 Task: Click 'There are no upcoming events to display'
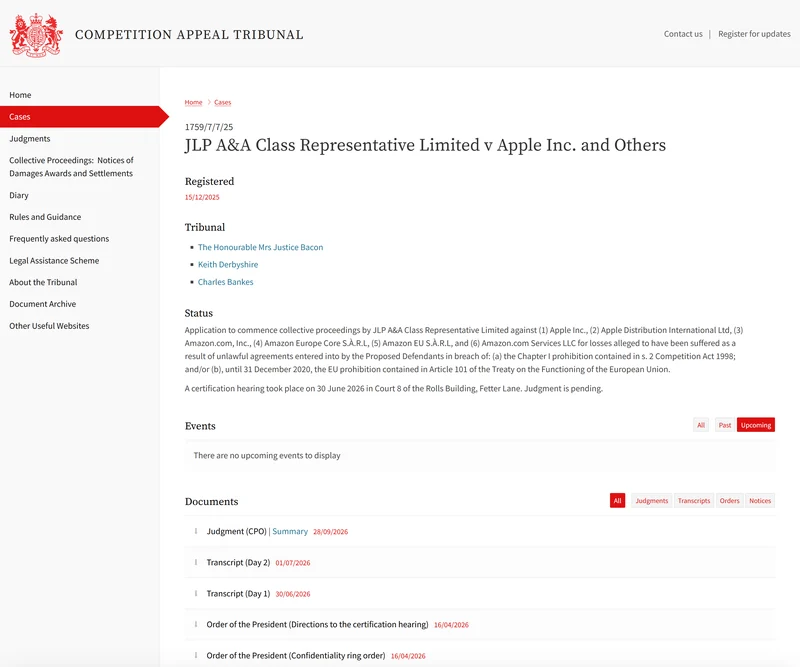click(267, 456)
